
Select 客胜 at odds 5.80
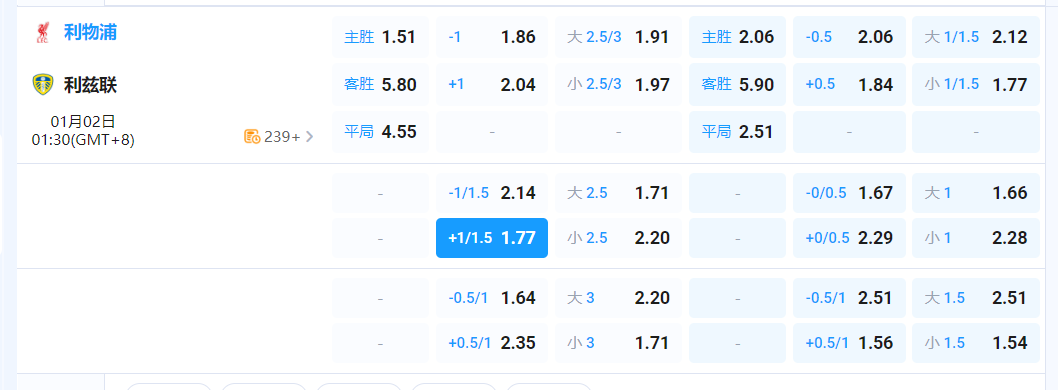point(380,84)
